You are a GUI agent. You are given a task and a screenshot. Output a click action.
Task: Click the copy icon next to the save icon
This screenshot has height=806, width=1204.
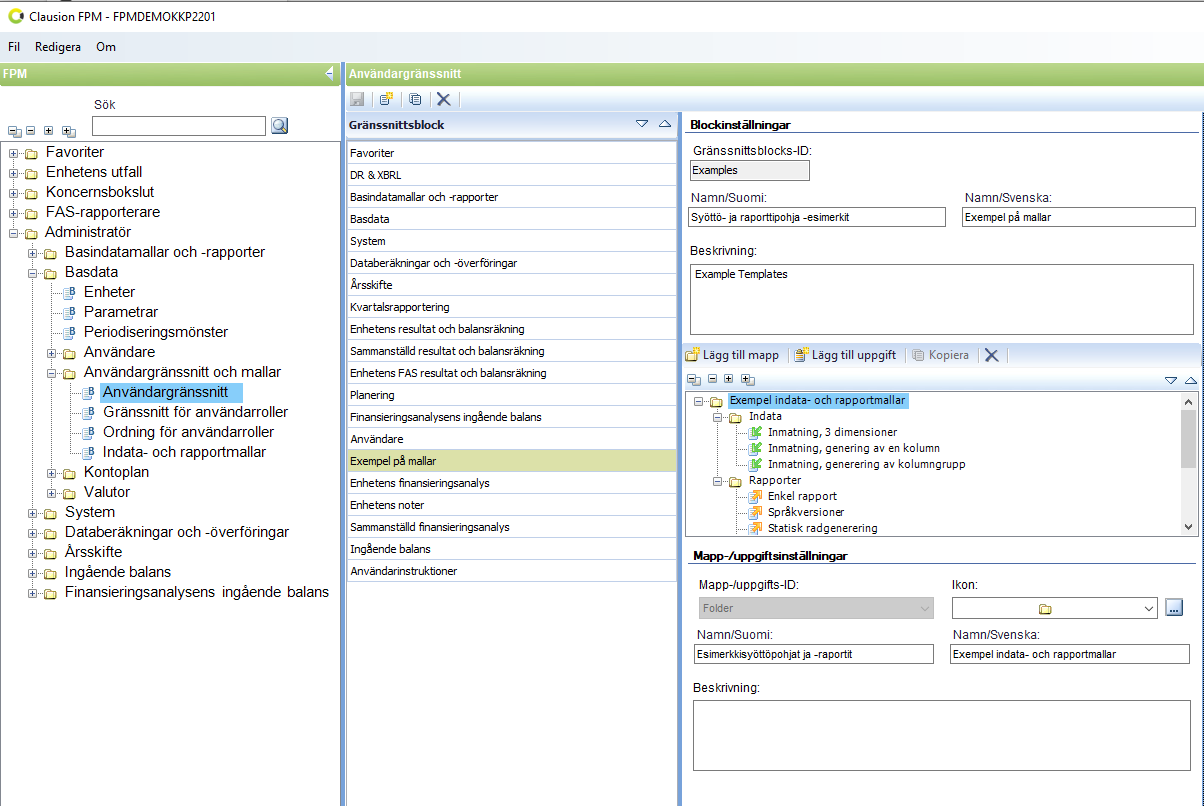coord(415,99)
